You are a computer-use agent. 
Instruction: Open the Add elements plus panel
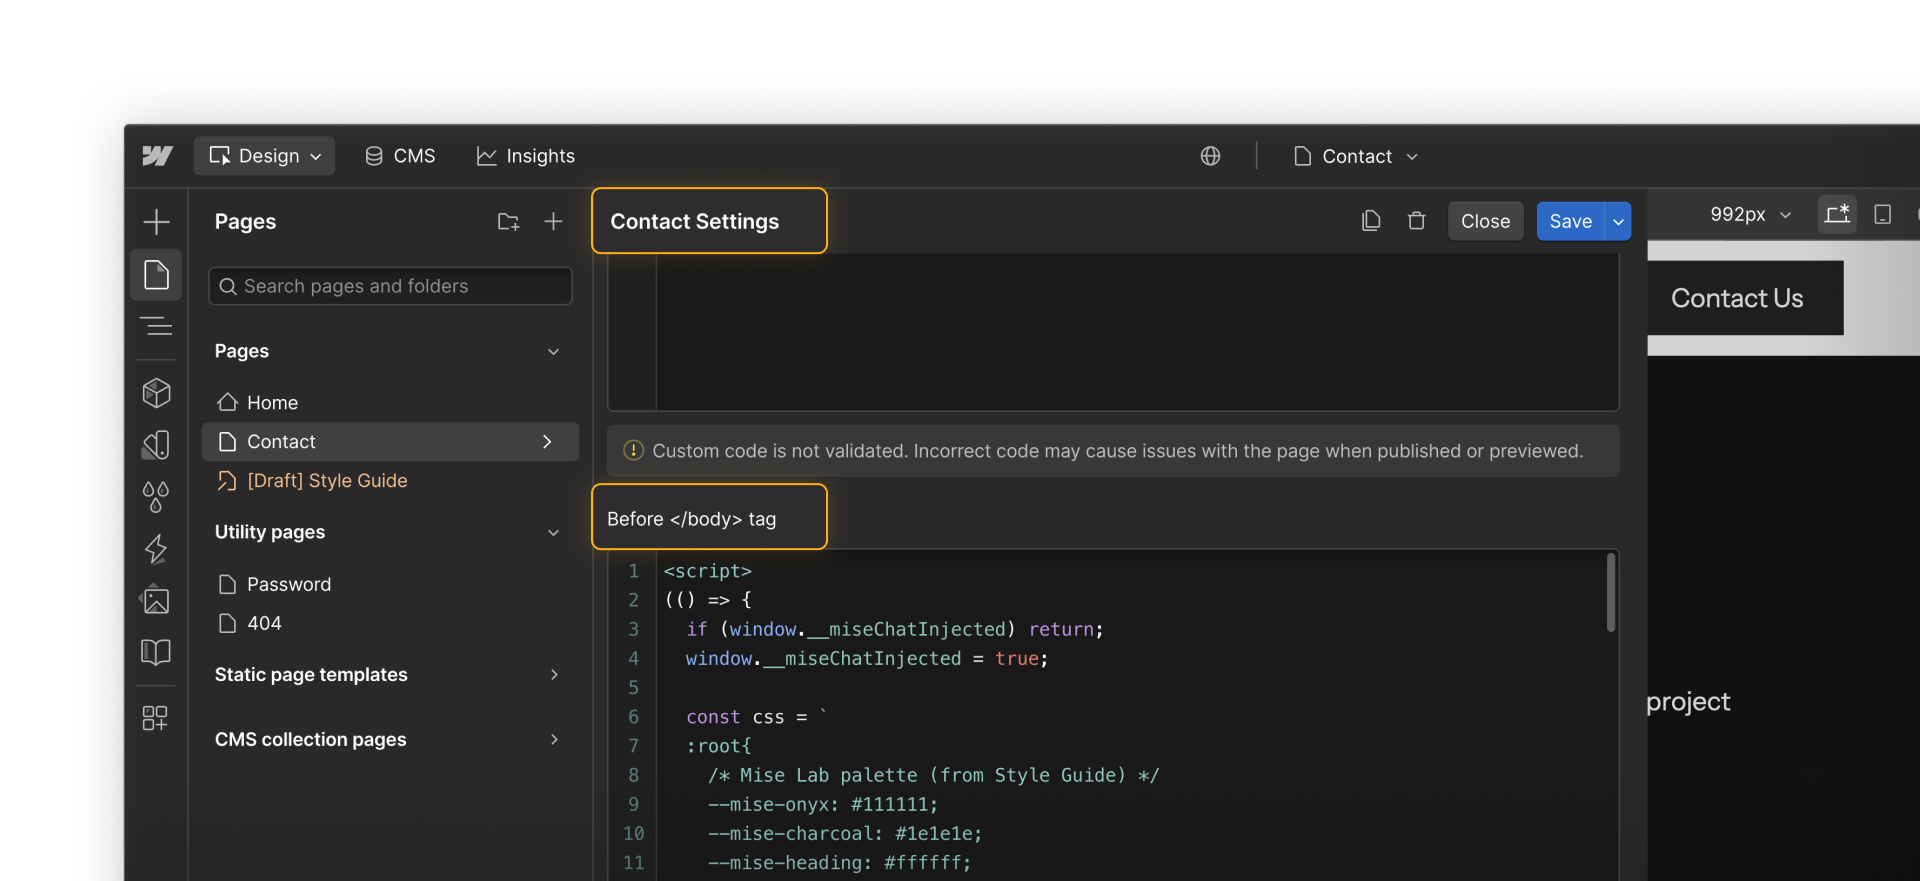[x=156, y=222]
